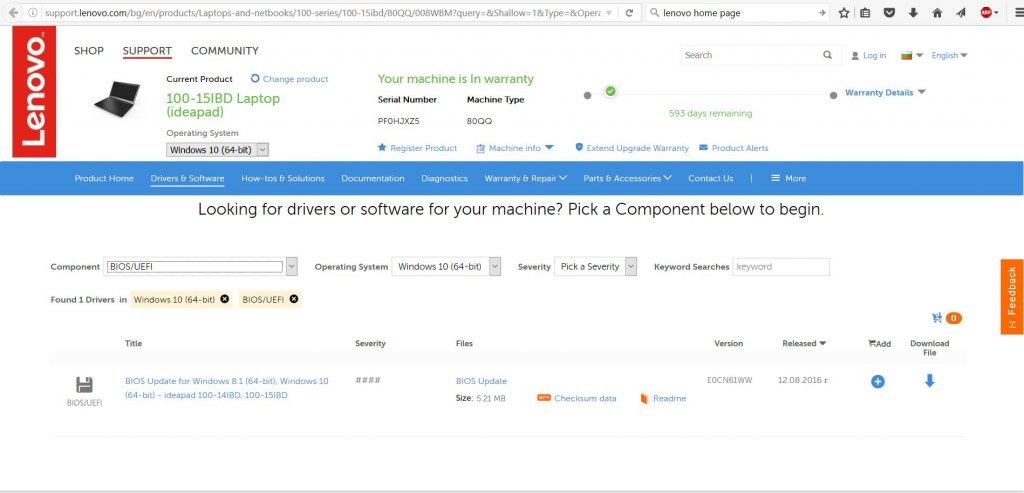Click the Lenovo logo

[34, 91]
